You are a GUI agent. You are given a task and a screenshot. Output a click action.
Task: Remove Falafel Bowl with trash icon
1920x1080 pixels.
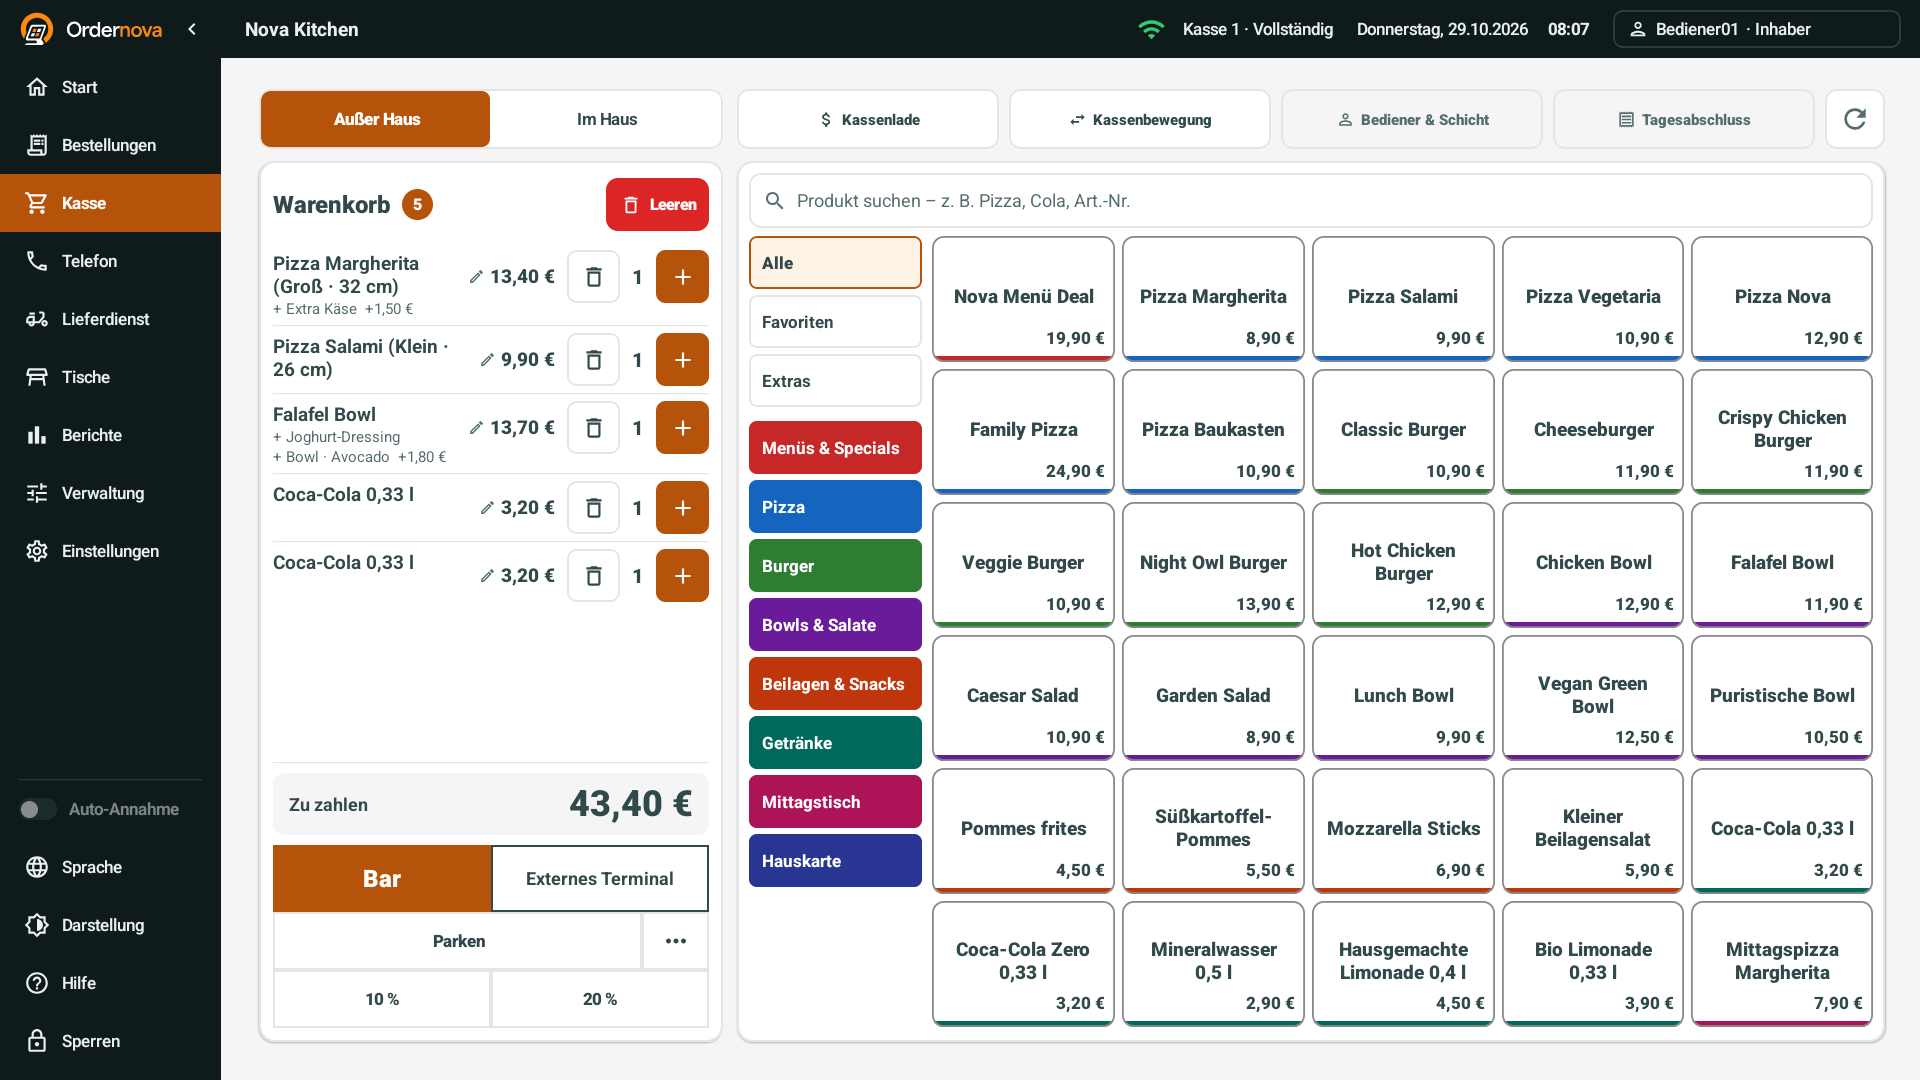click(593, 428)
